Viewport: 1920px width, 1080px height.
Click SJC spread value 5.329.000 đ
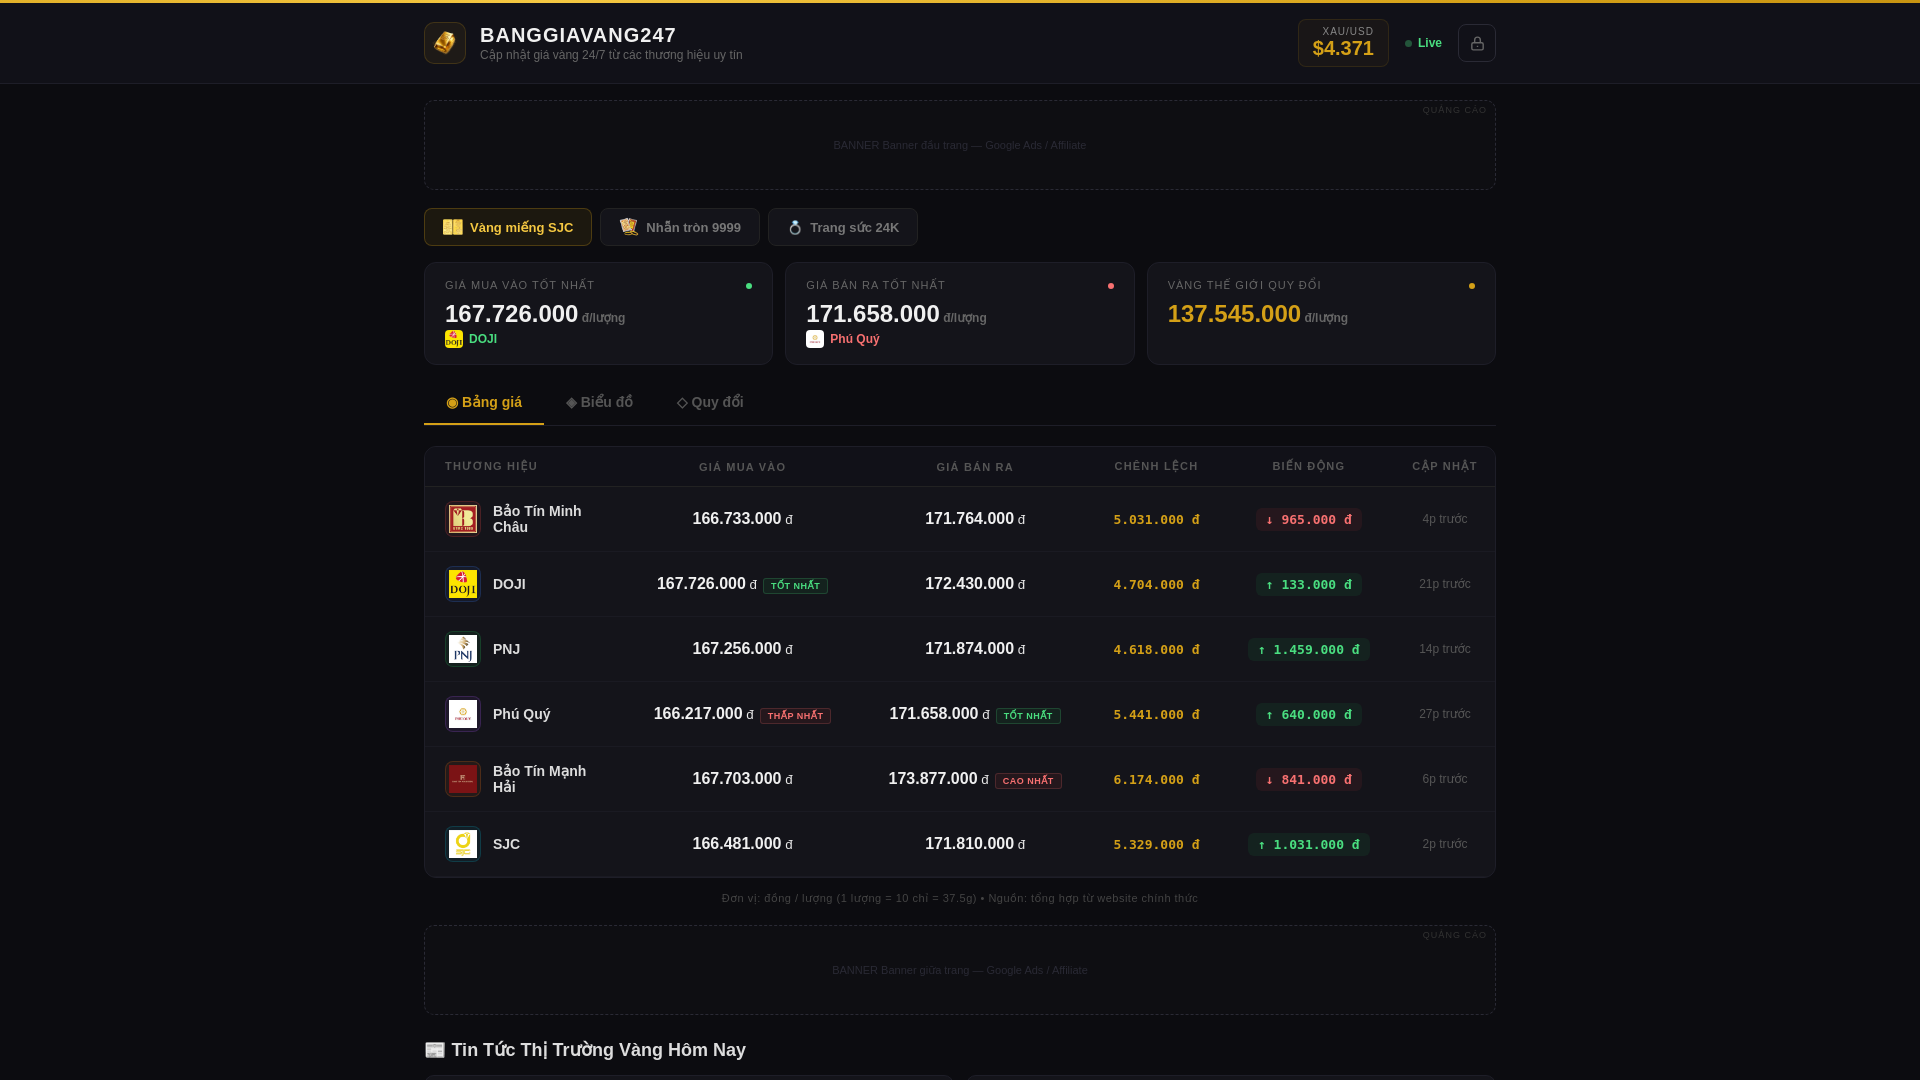[x=1156, y=845]
